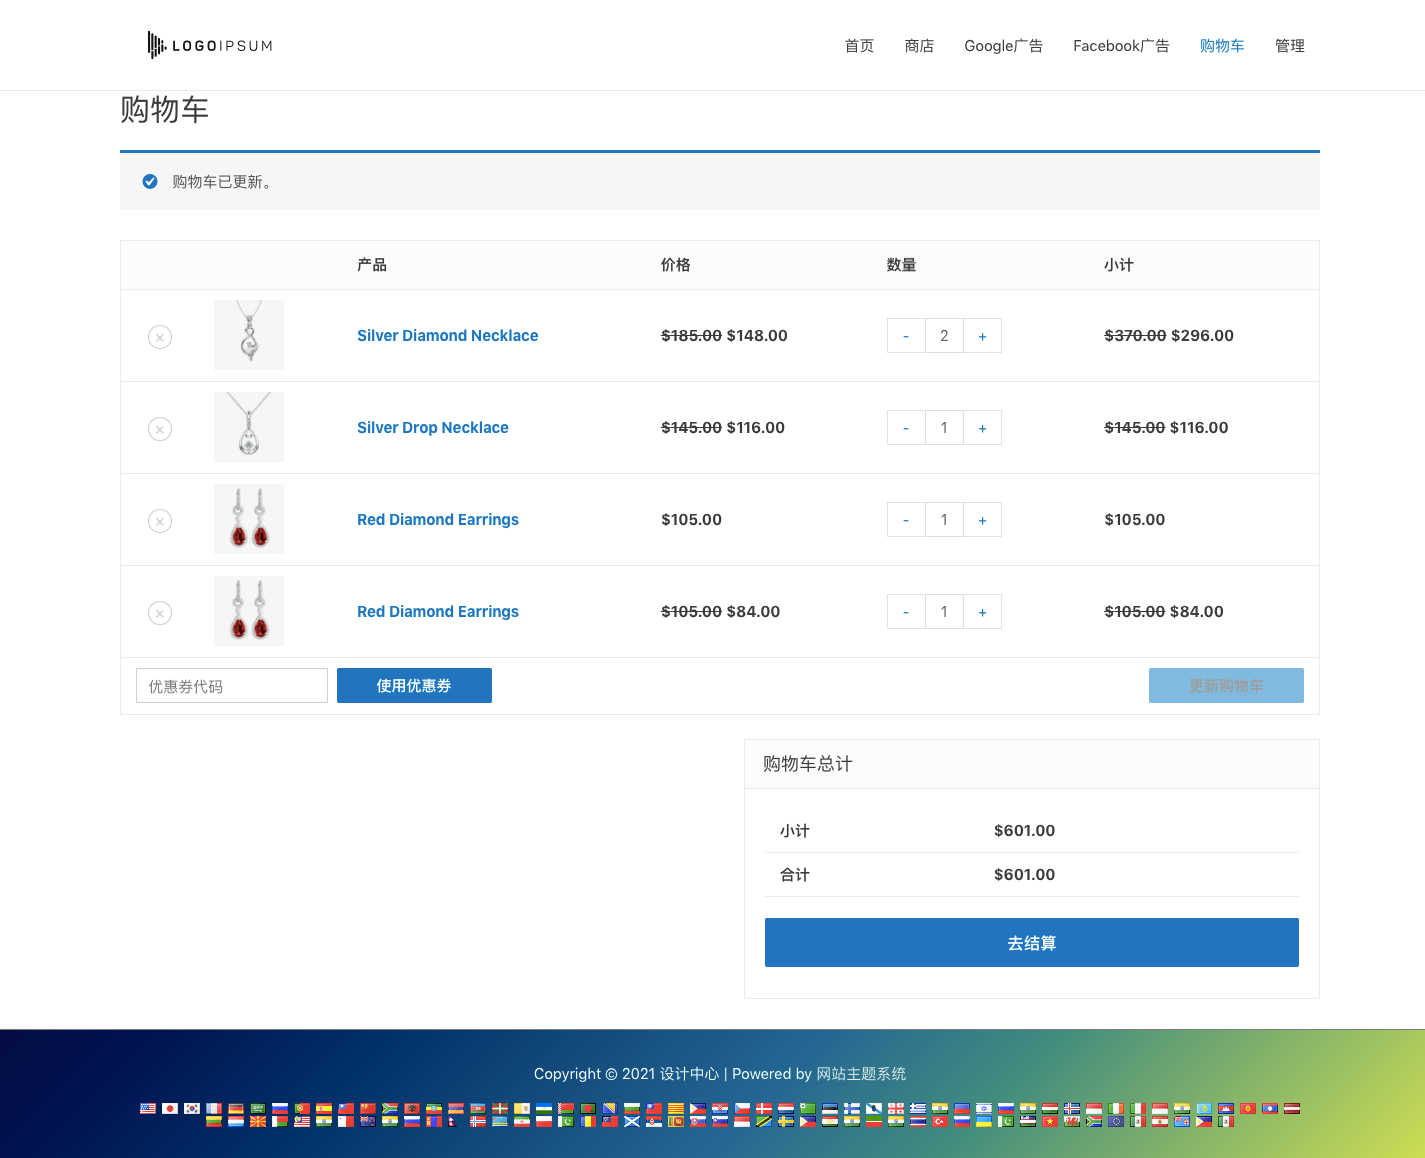
Task: Click the LogoIpsum site logo
Action: click(x=210, y=45)
